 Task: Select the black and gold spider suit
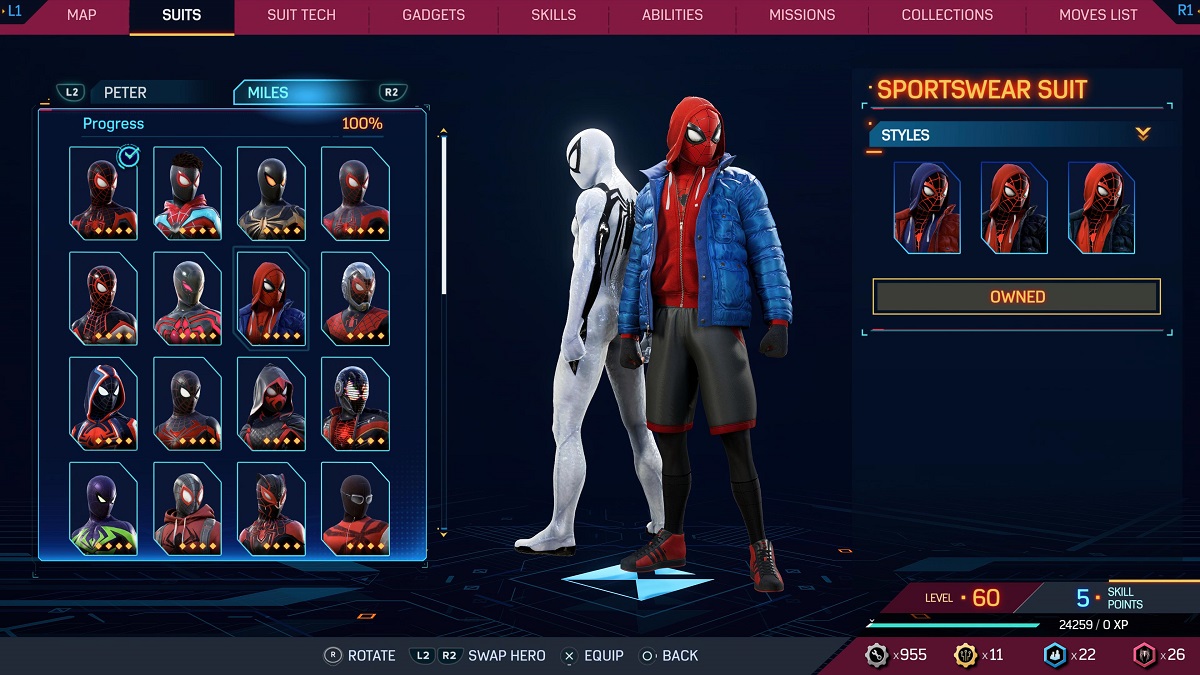[271, 194]
